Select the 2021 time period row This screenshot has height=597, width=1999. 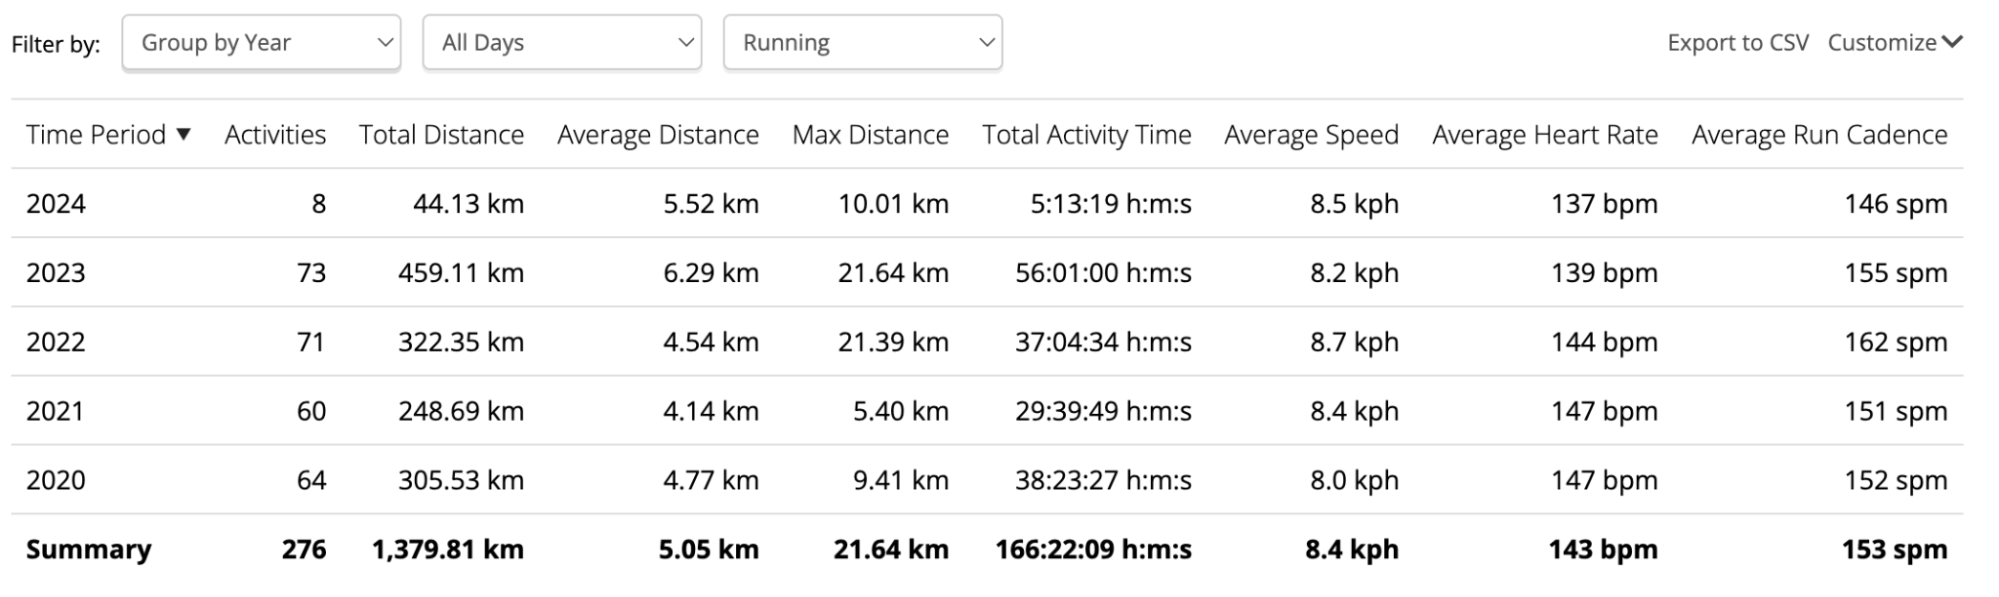(x=56, y=411)
